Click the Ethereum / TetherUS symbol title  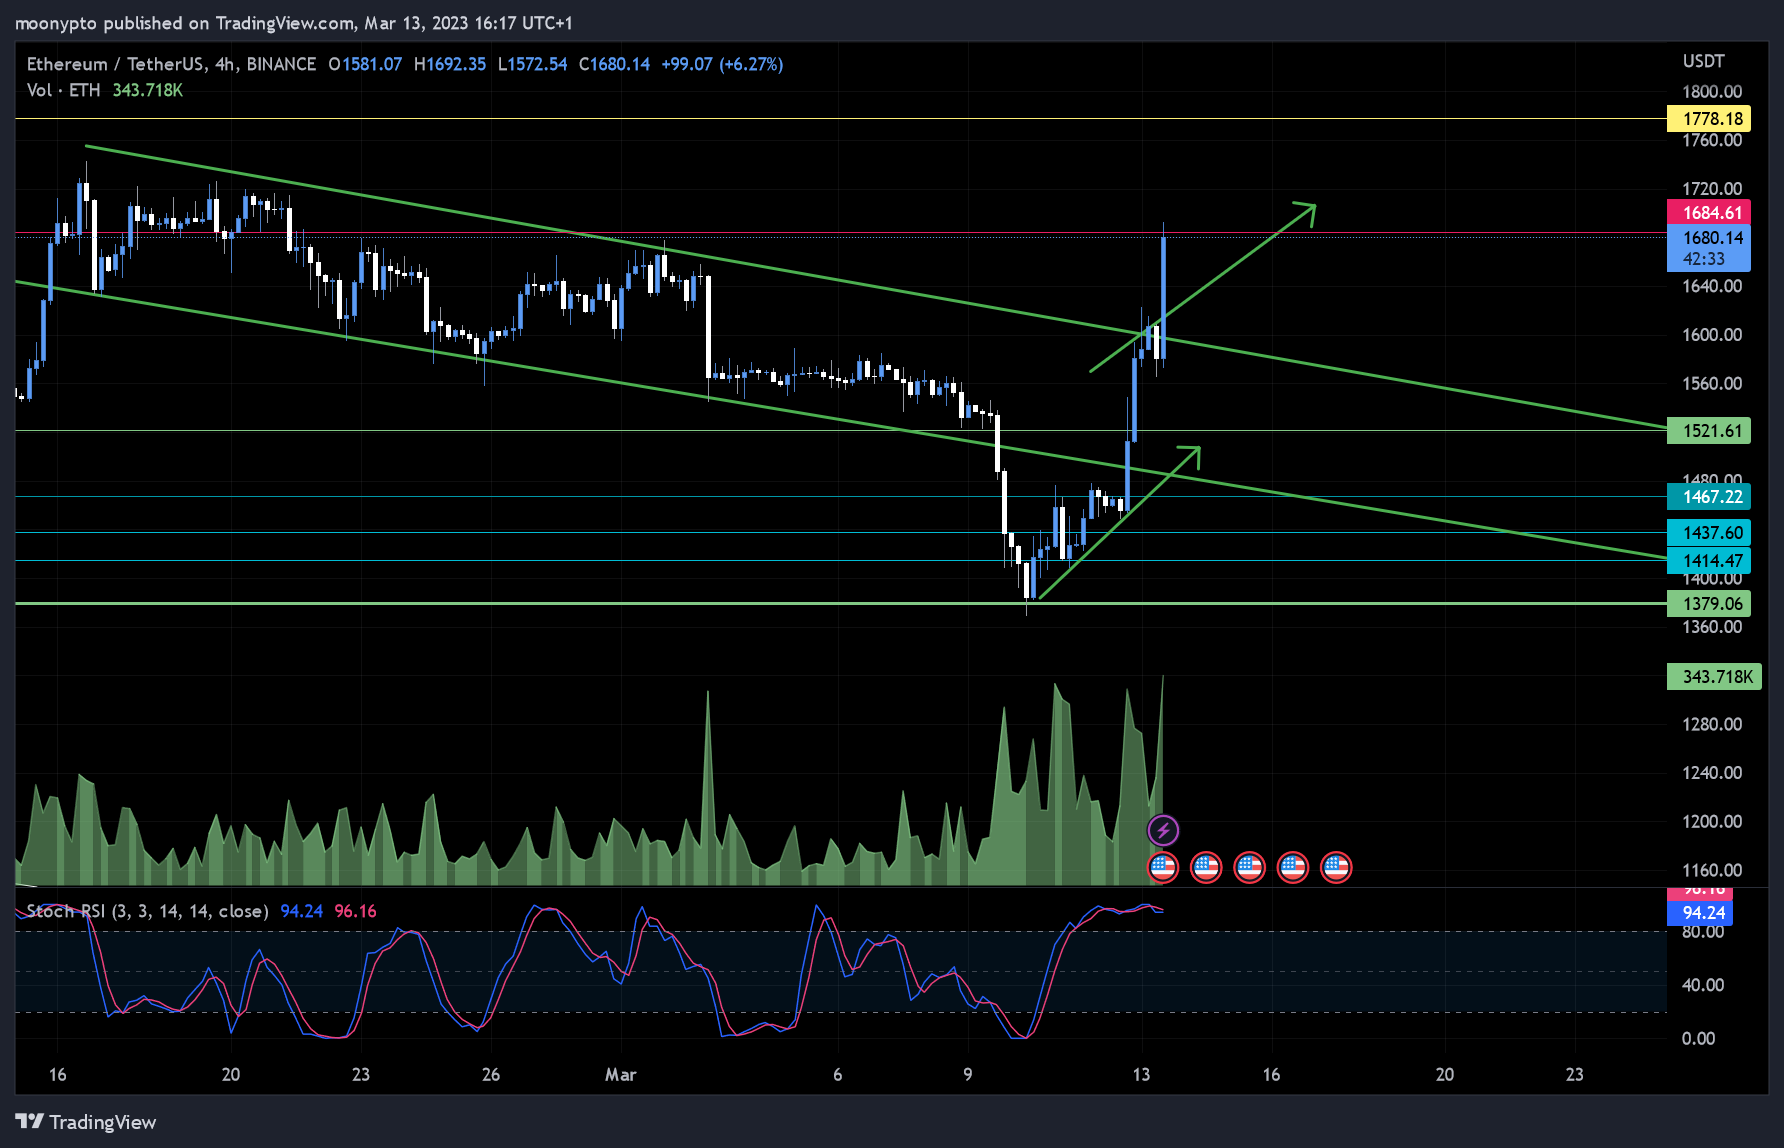[171, 64]
